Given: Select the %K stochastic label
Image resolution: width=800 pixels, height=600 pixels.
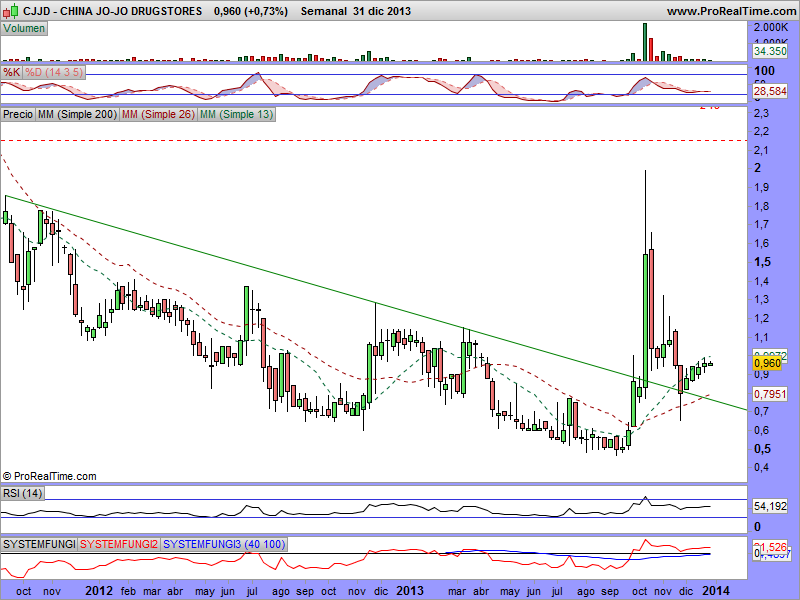Looking at the screenshot, I should click(11, 72).
